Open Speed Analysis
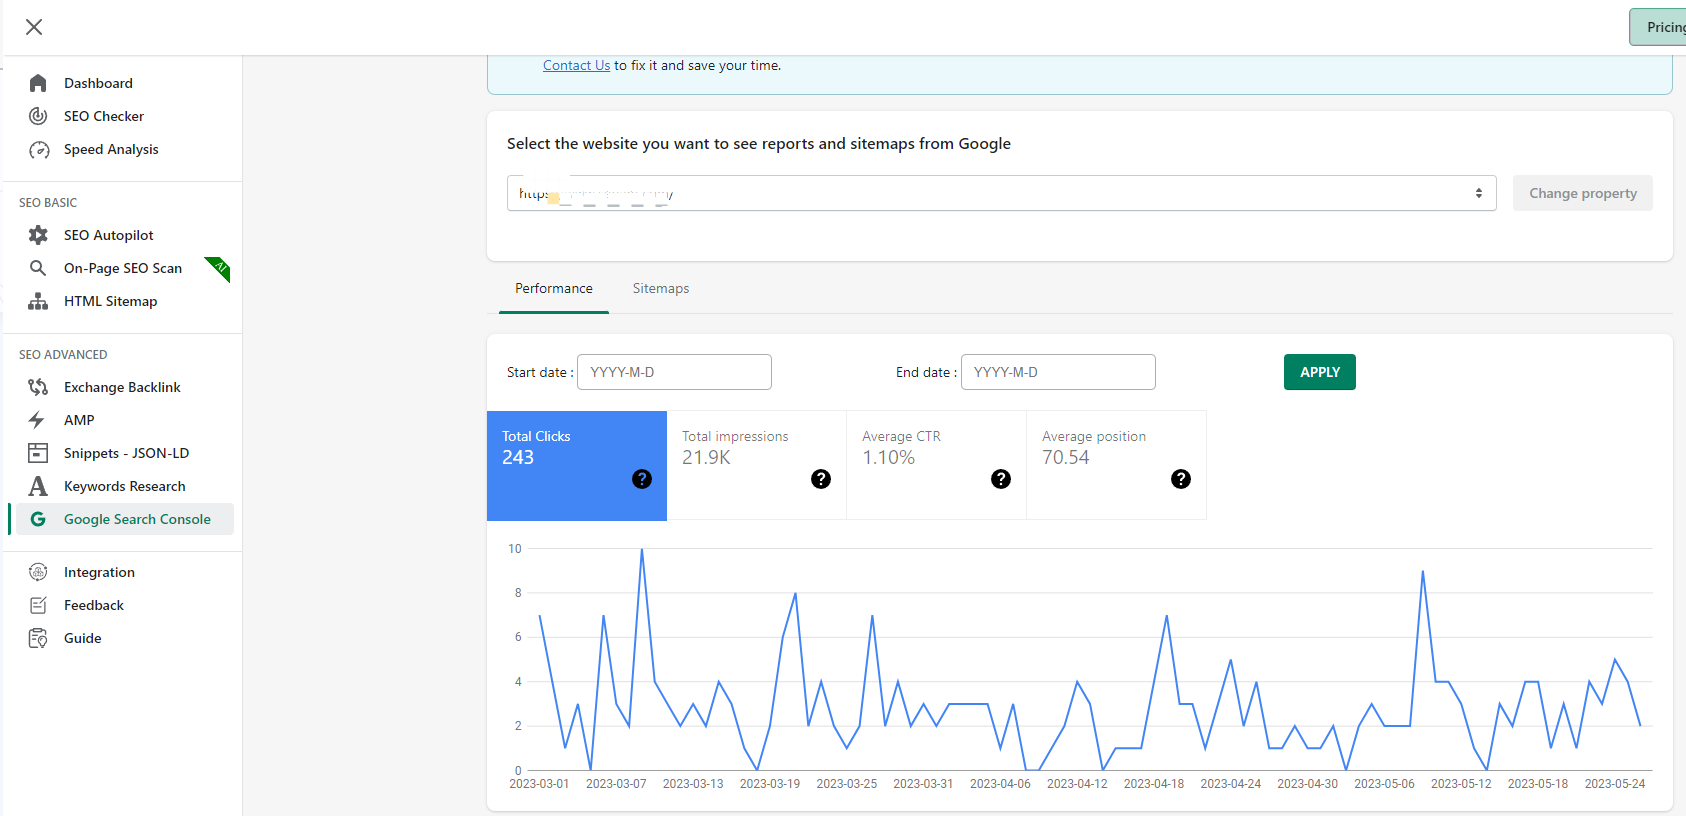This screenshot has width=1686, height=816. 111,149
